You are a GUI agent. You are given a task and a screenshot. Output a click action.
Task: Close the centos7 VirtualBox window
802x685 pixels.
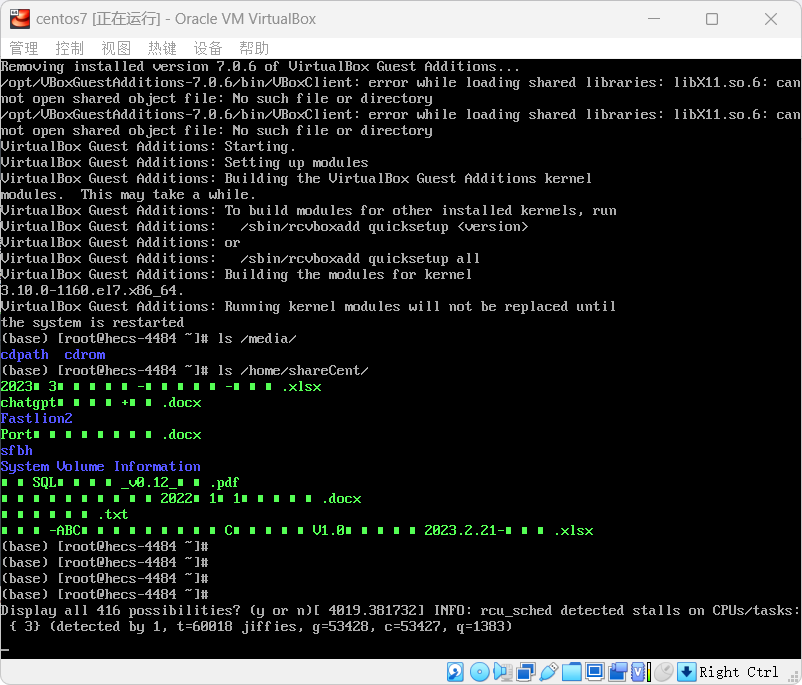[770, 19]
